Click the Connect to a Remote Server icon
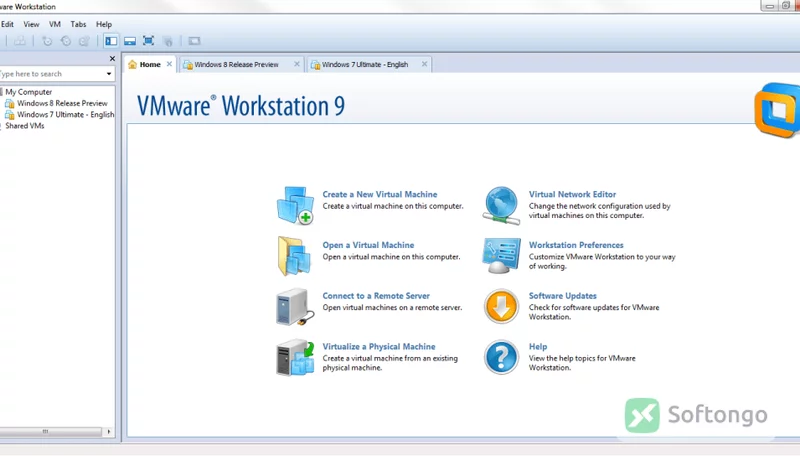The width and height of the screenshot is (800, 456). point(295,307)
